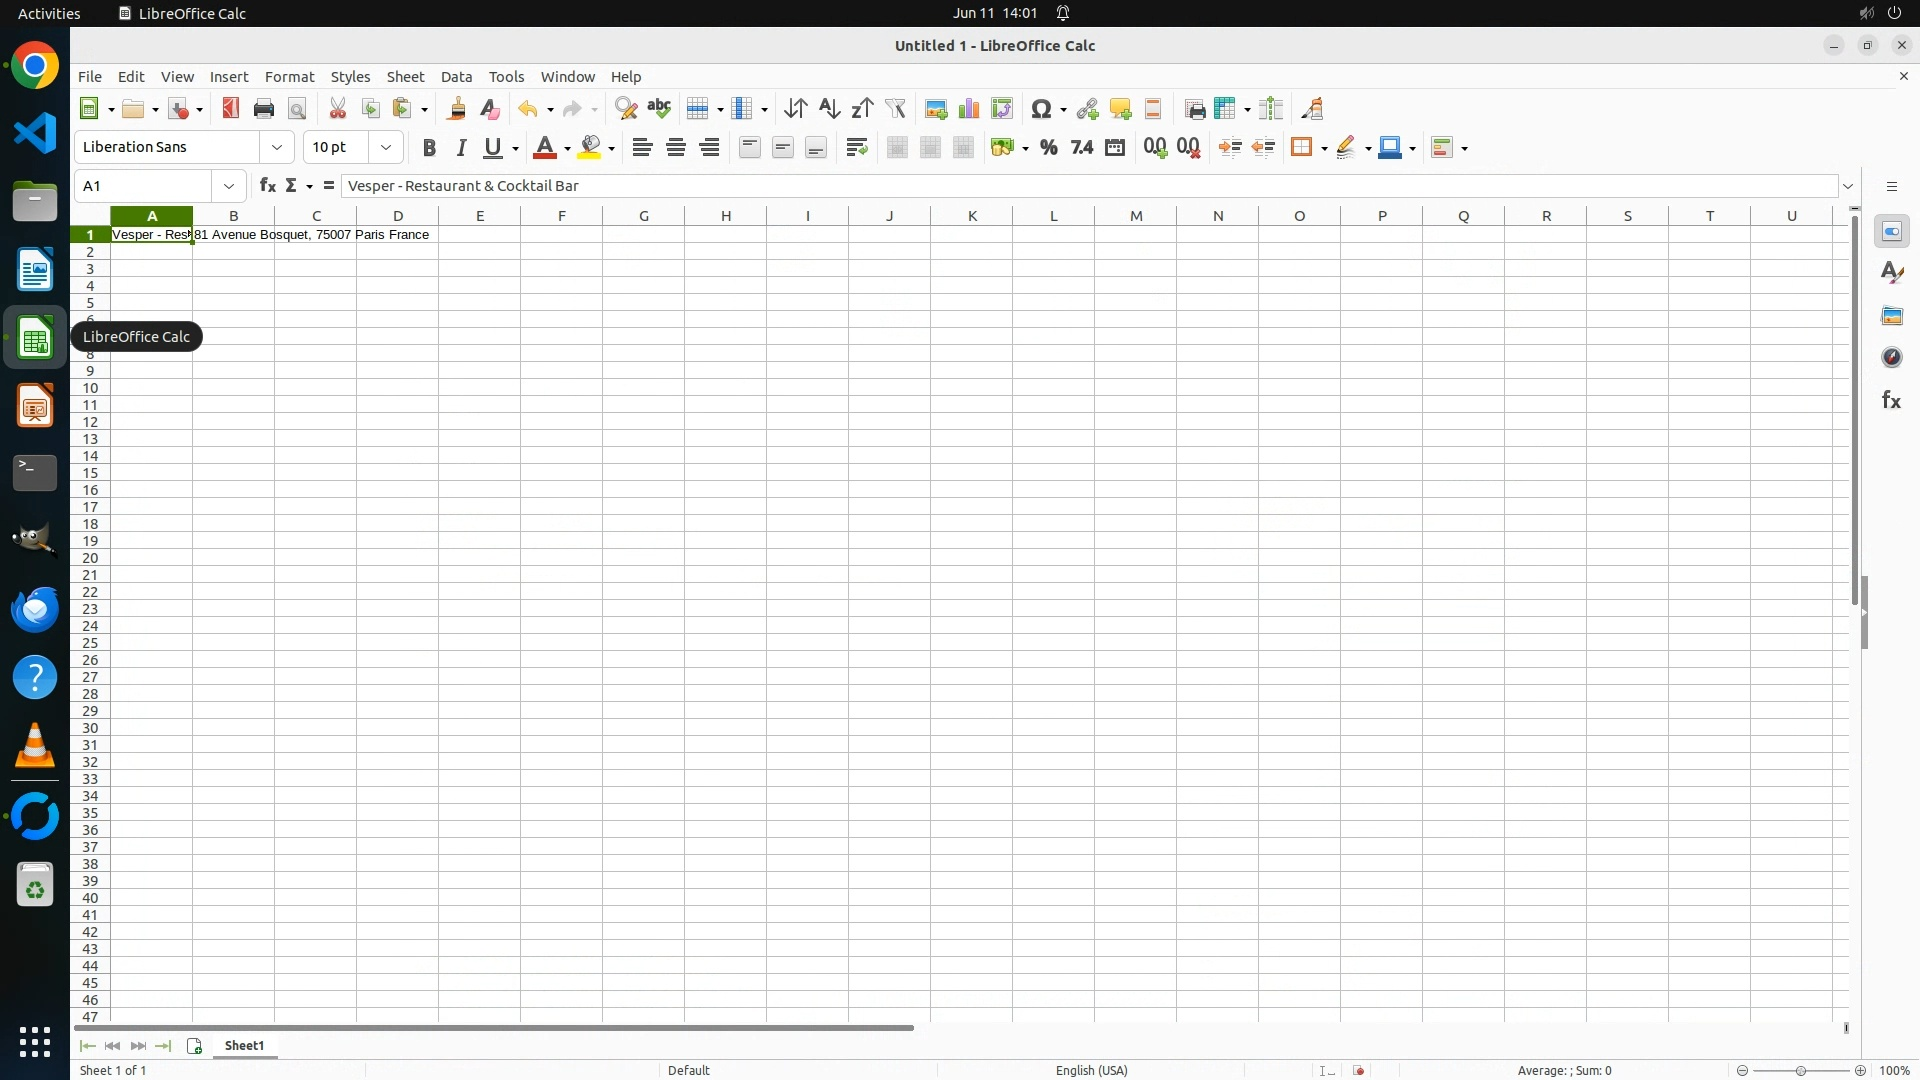The height and width of the screenshot is (1080, 1920).
Task: Toggle Wrap Text button
Action: 856,148
